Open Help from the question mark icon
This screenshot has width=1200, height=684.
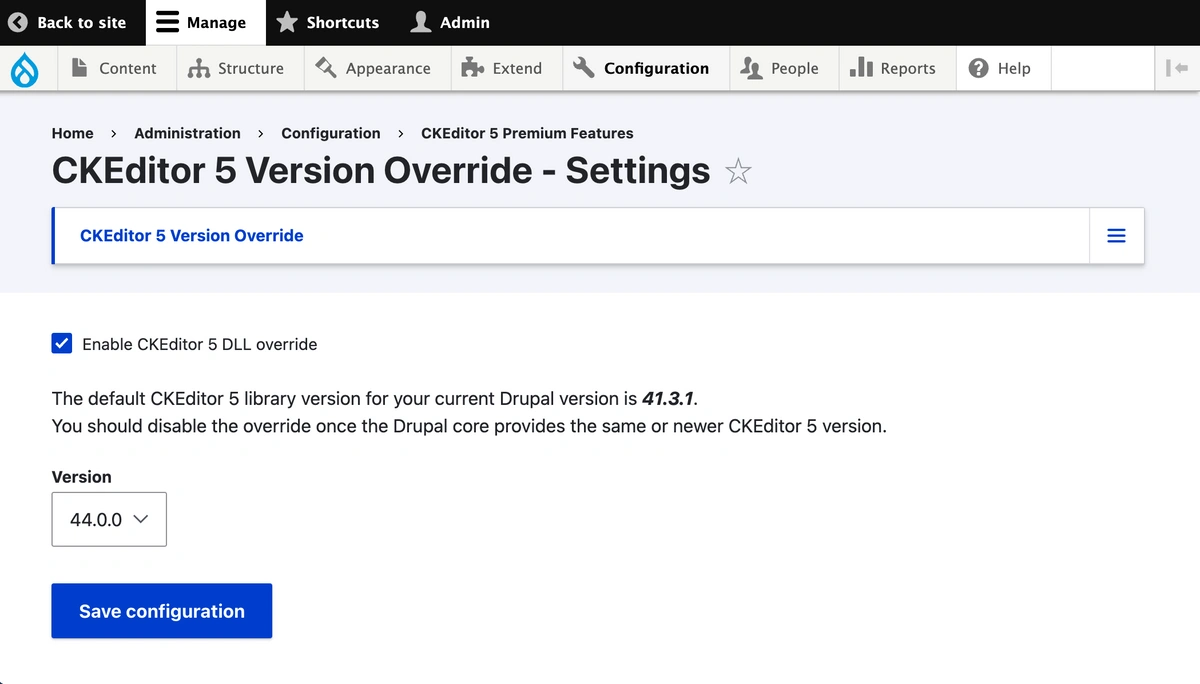pos(980,68)
